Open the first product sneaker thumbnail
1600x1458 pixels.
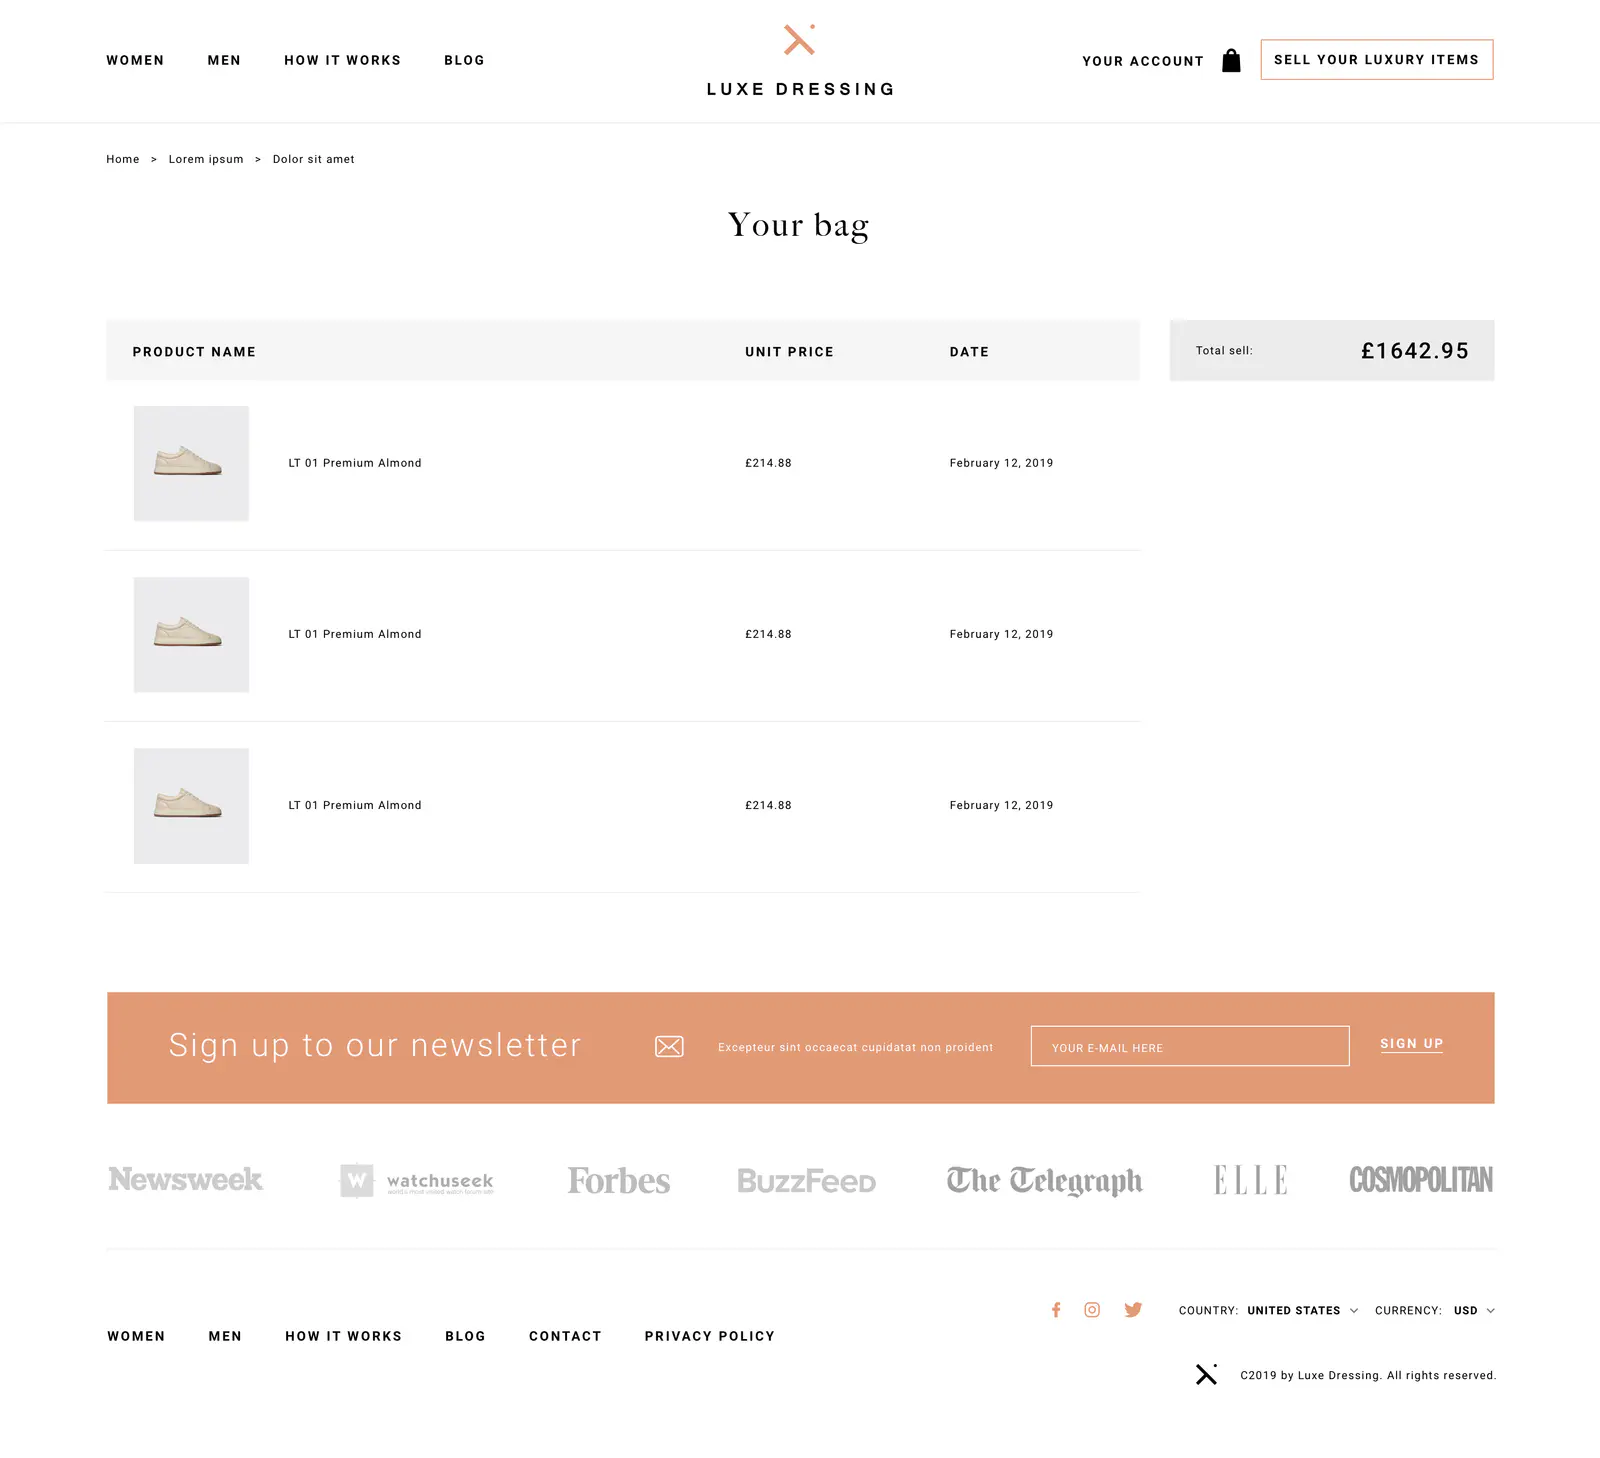point(191,463)
